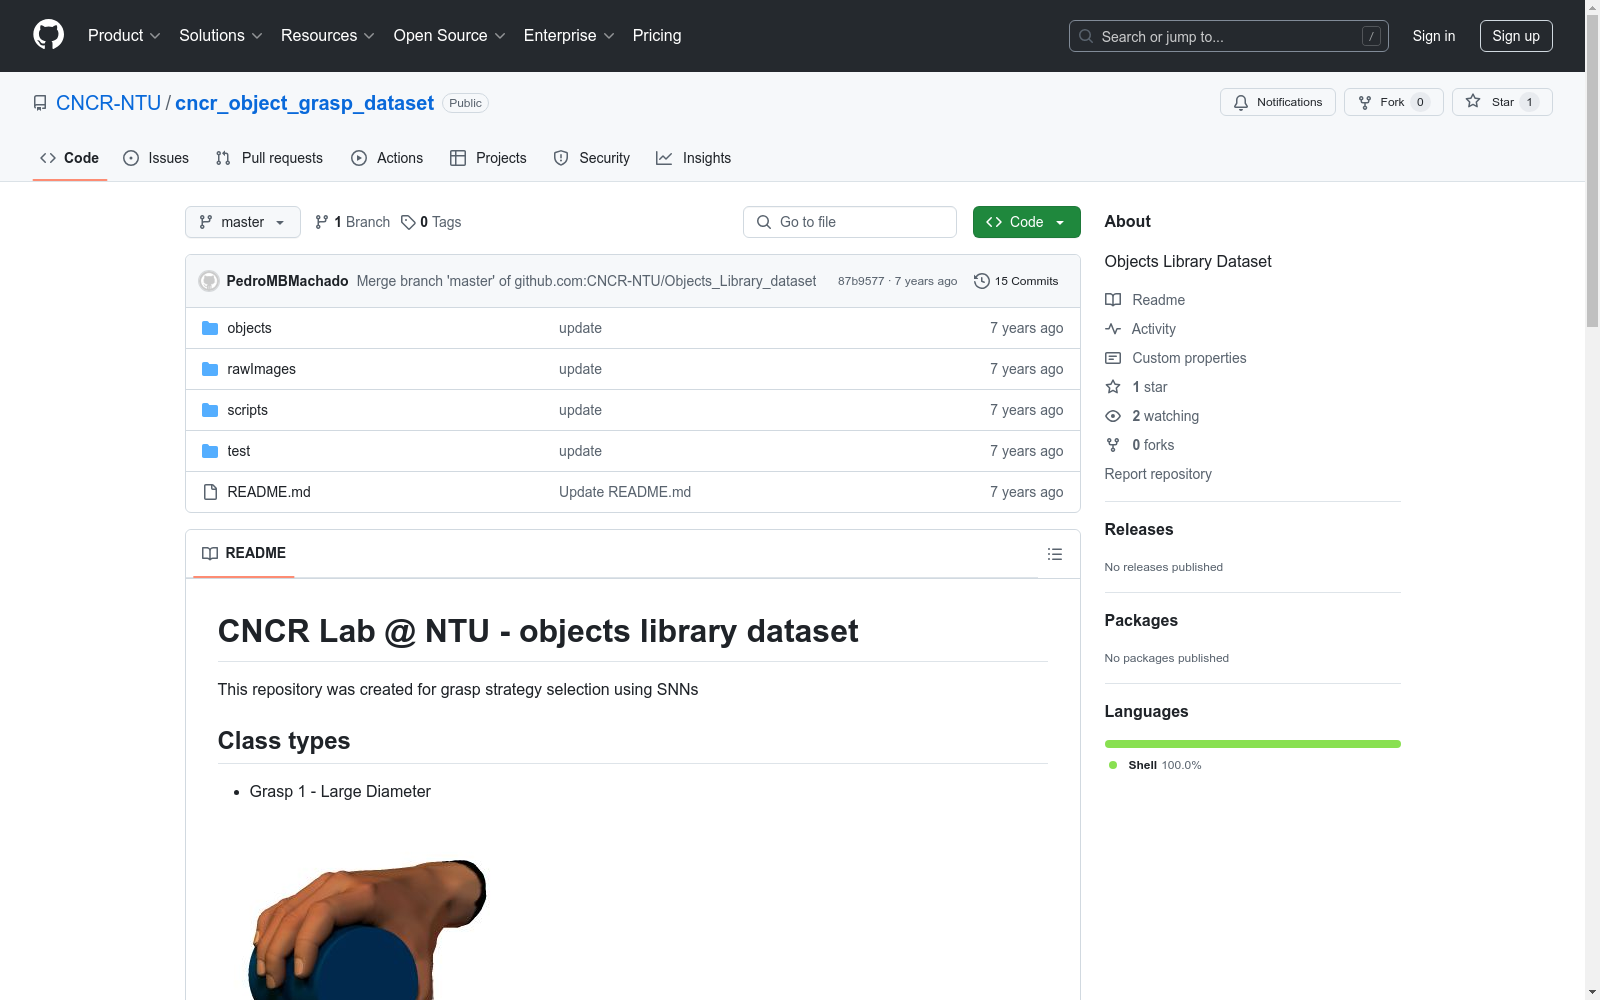Click the star icon beside 1 star

coord(1113,387)
